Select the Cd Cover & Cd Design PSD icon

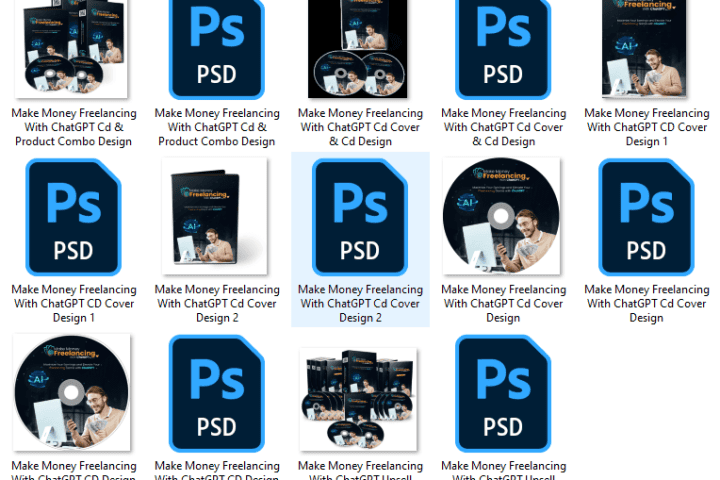[503, 49]
